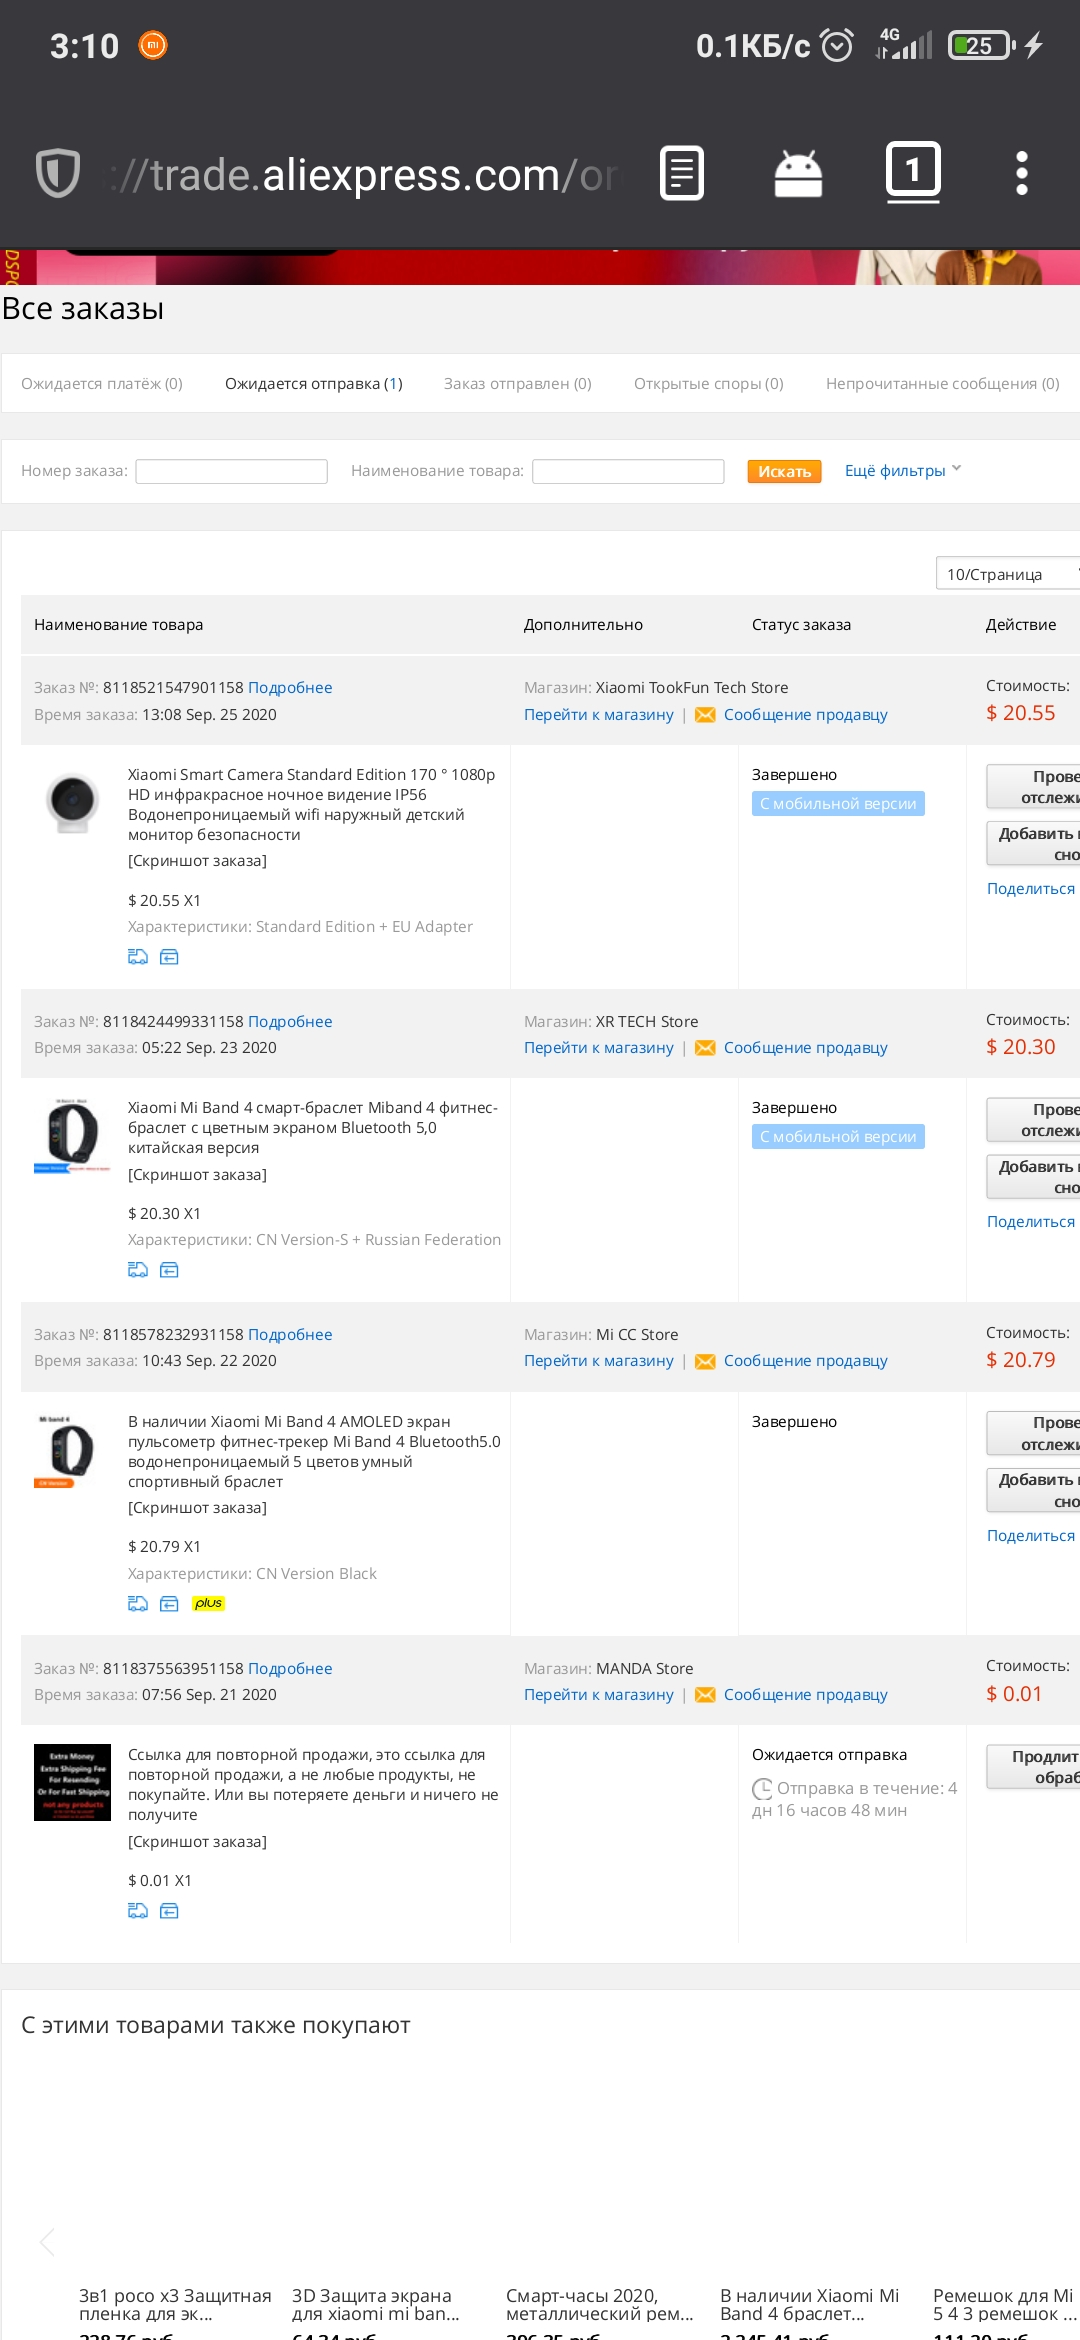Click the orange Искать search button
Image resolution: width=1080 pixels, height=2340 pixels.
pos(784,471)
